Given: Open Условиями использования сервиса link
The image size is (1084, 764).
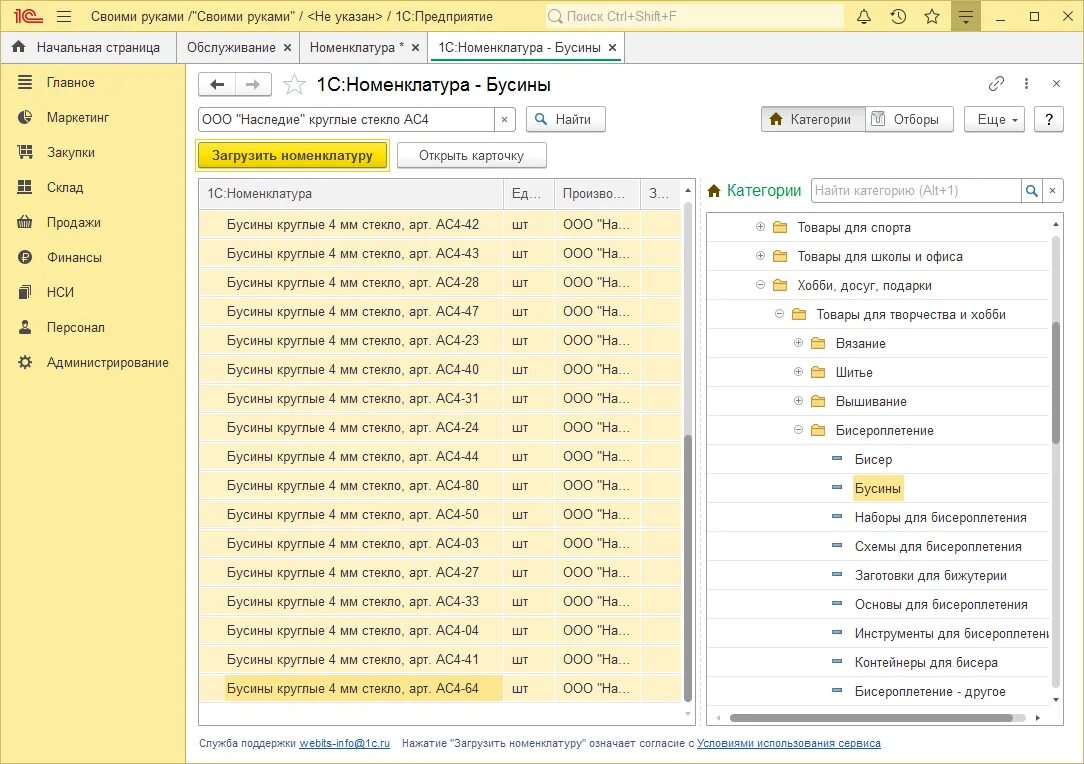Looking at the screenshot, I should (788, 743).
